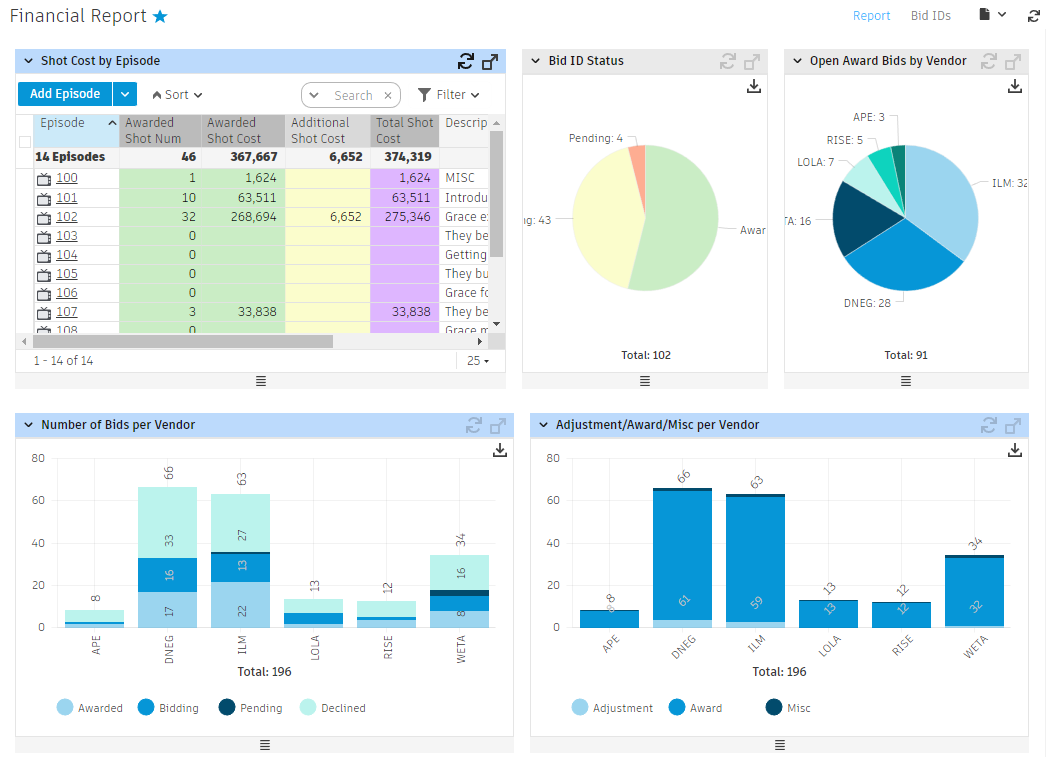Image resolution: width=1046 pixels, height=757 pixels.
Task: Collapse the Bid ID Status panel
Action: coord(536,61)
